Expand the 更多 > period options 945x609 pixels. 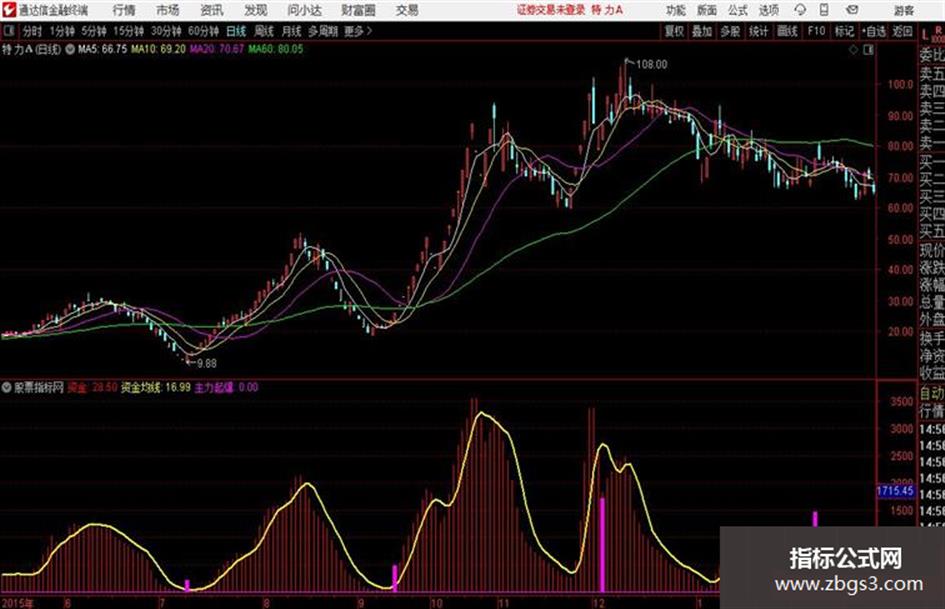tap(358, 31)
